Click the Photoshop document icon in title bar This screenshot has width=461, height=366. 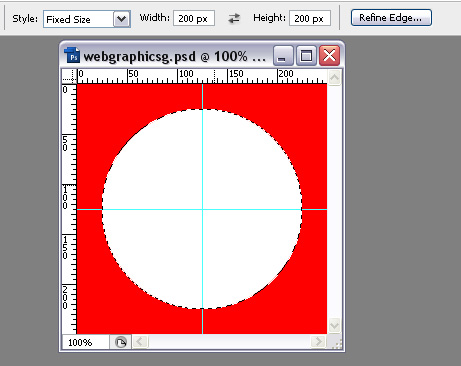[72, 55]
